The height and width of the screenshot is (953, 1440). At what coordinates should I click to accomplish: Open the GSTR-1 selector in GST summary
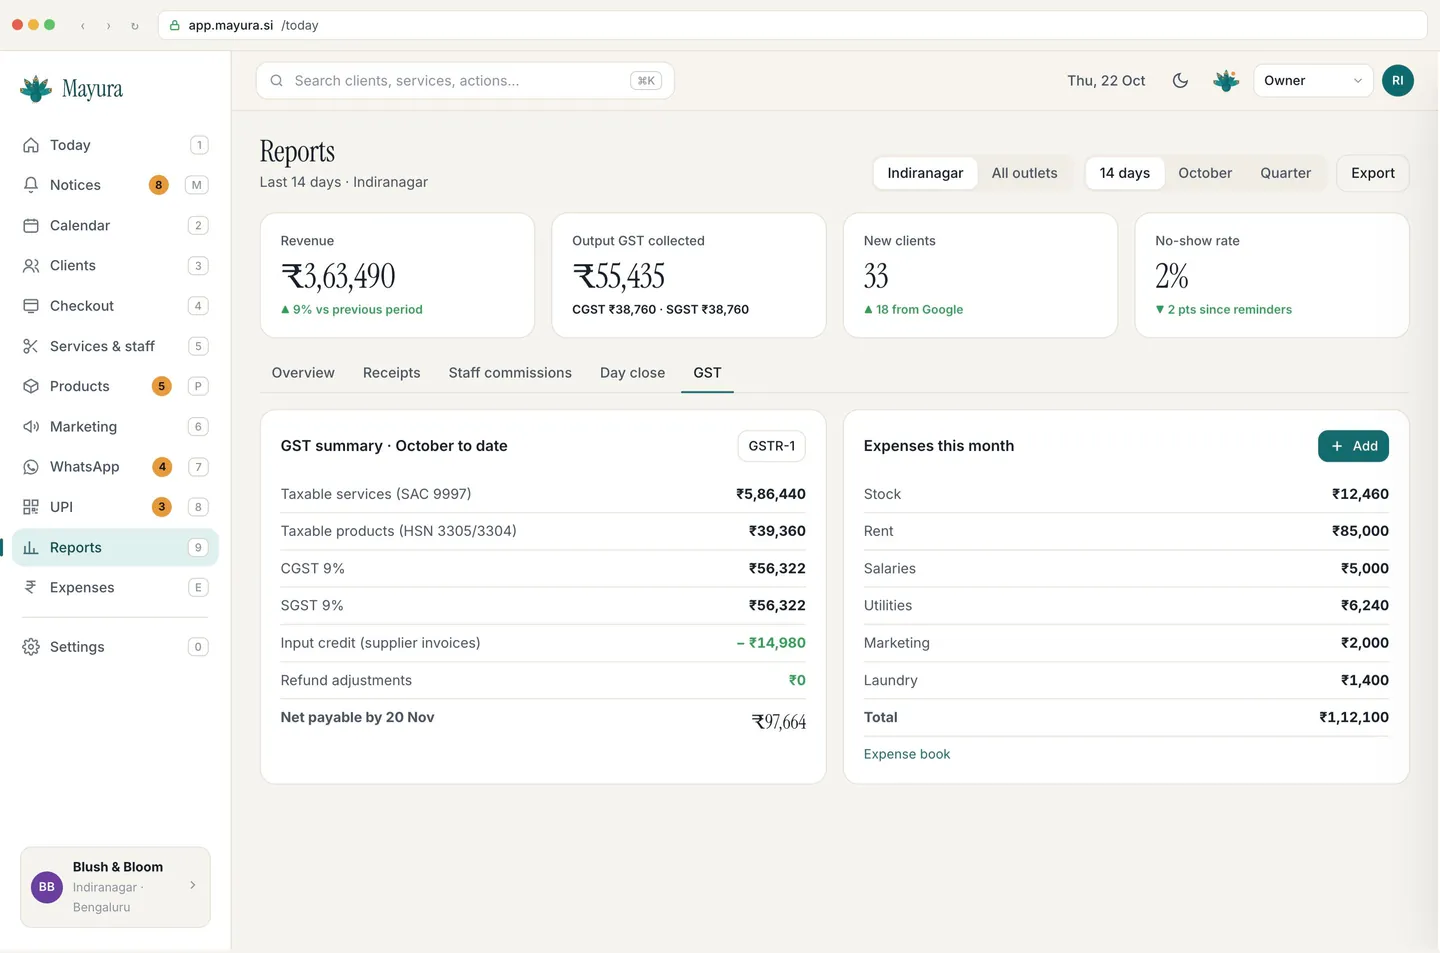[771, 446]
